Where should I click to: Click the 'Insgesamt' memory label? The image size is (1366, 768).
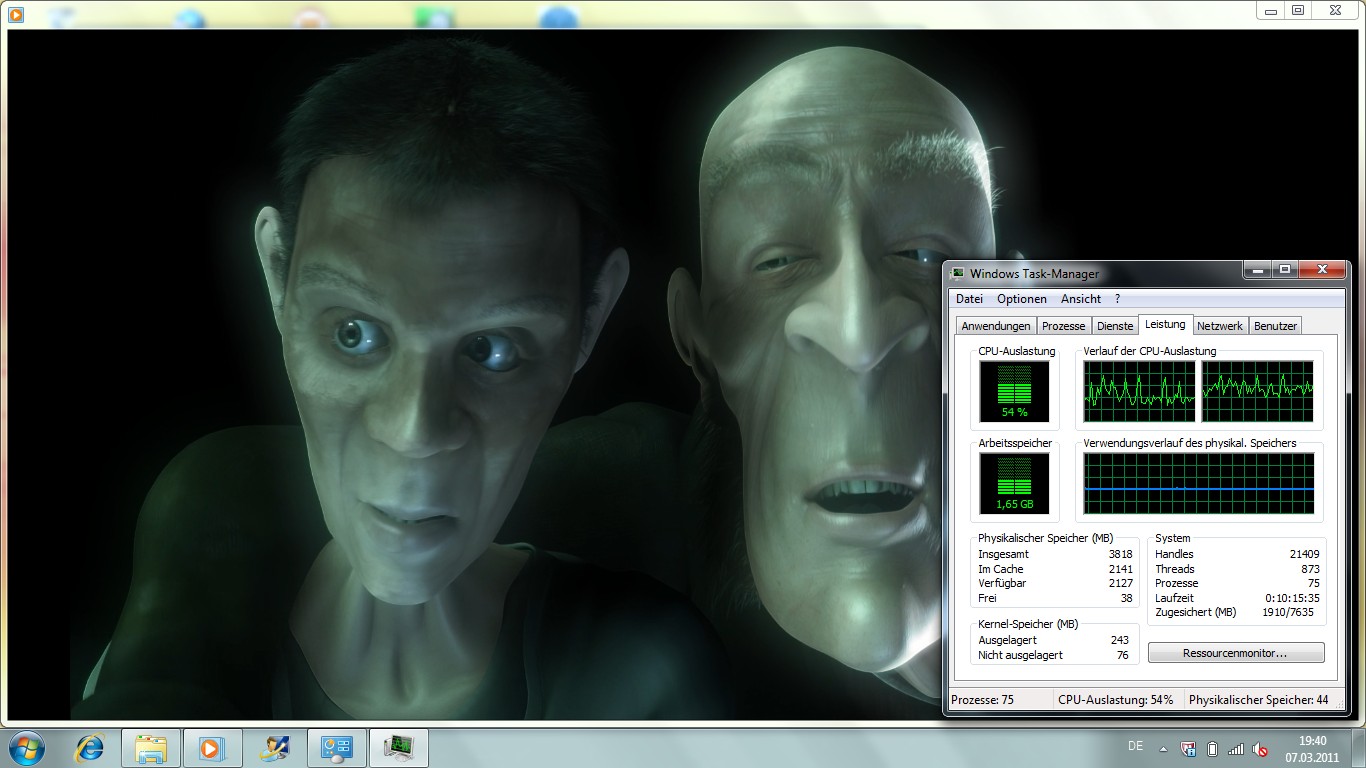(x=1003, y=554)
